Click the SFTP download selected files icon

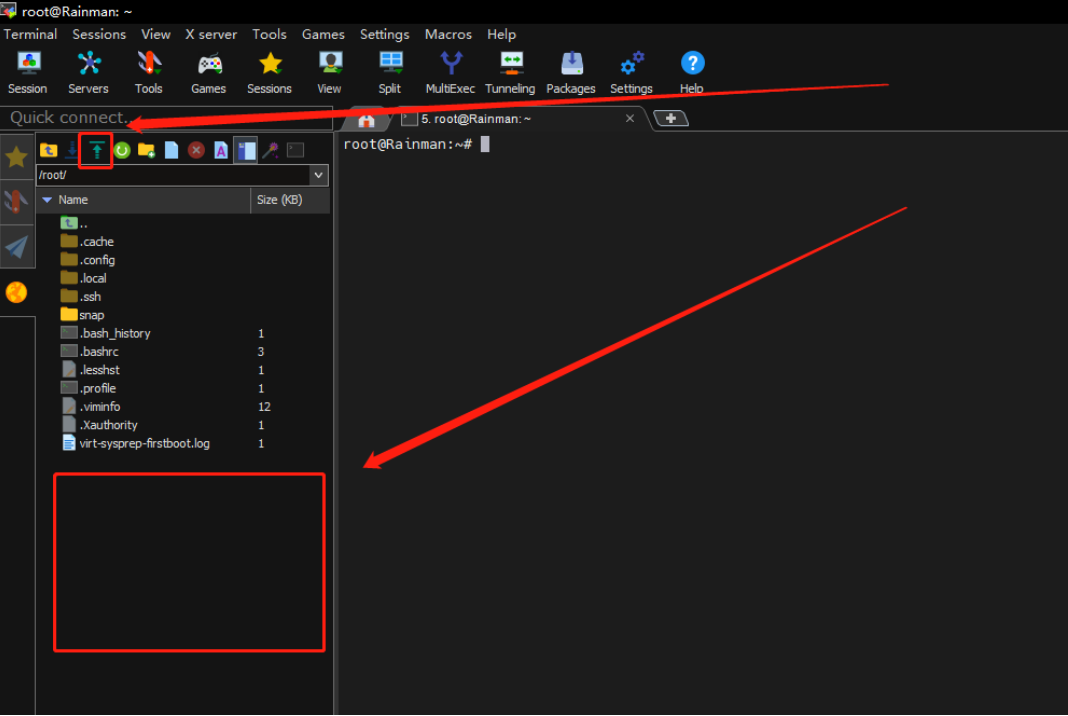point(71,150)
